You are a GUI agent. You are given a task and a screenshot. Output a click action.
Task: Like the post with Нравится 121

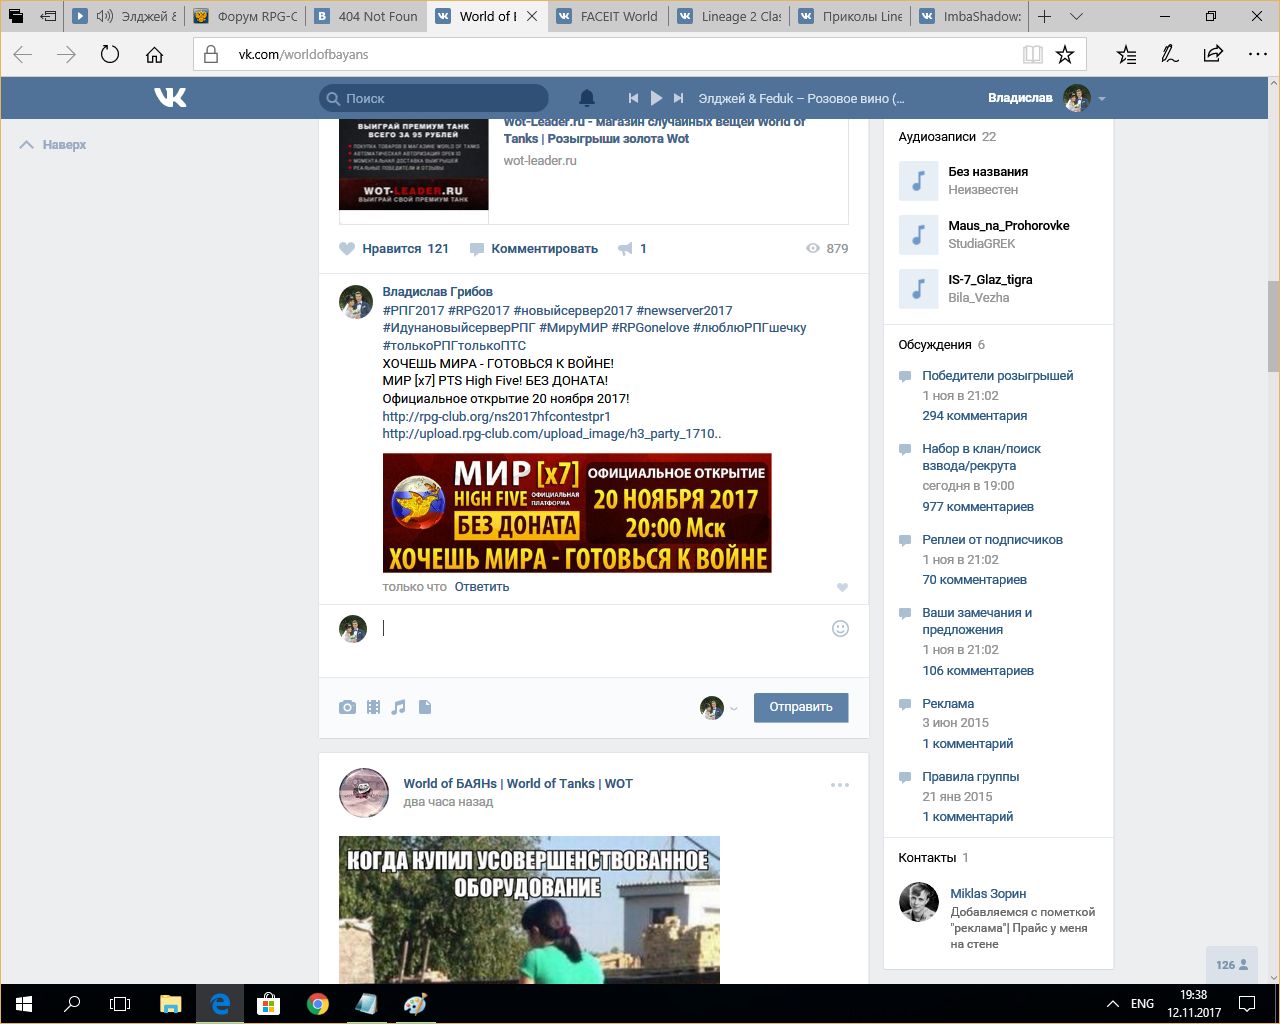click(x=394, y=248)
